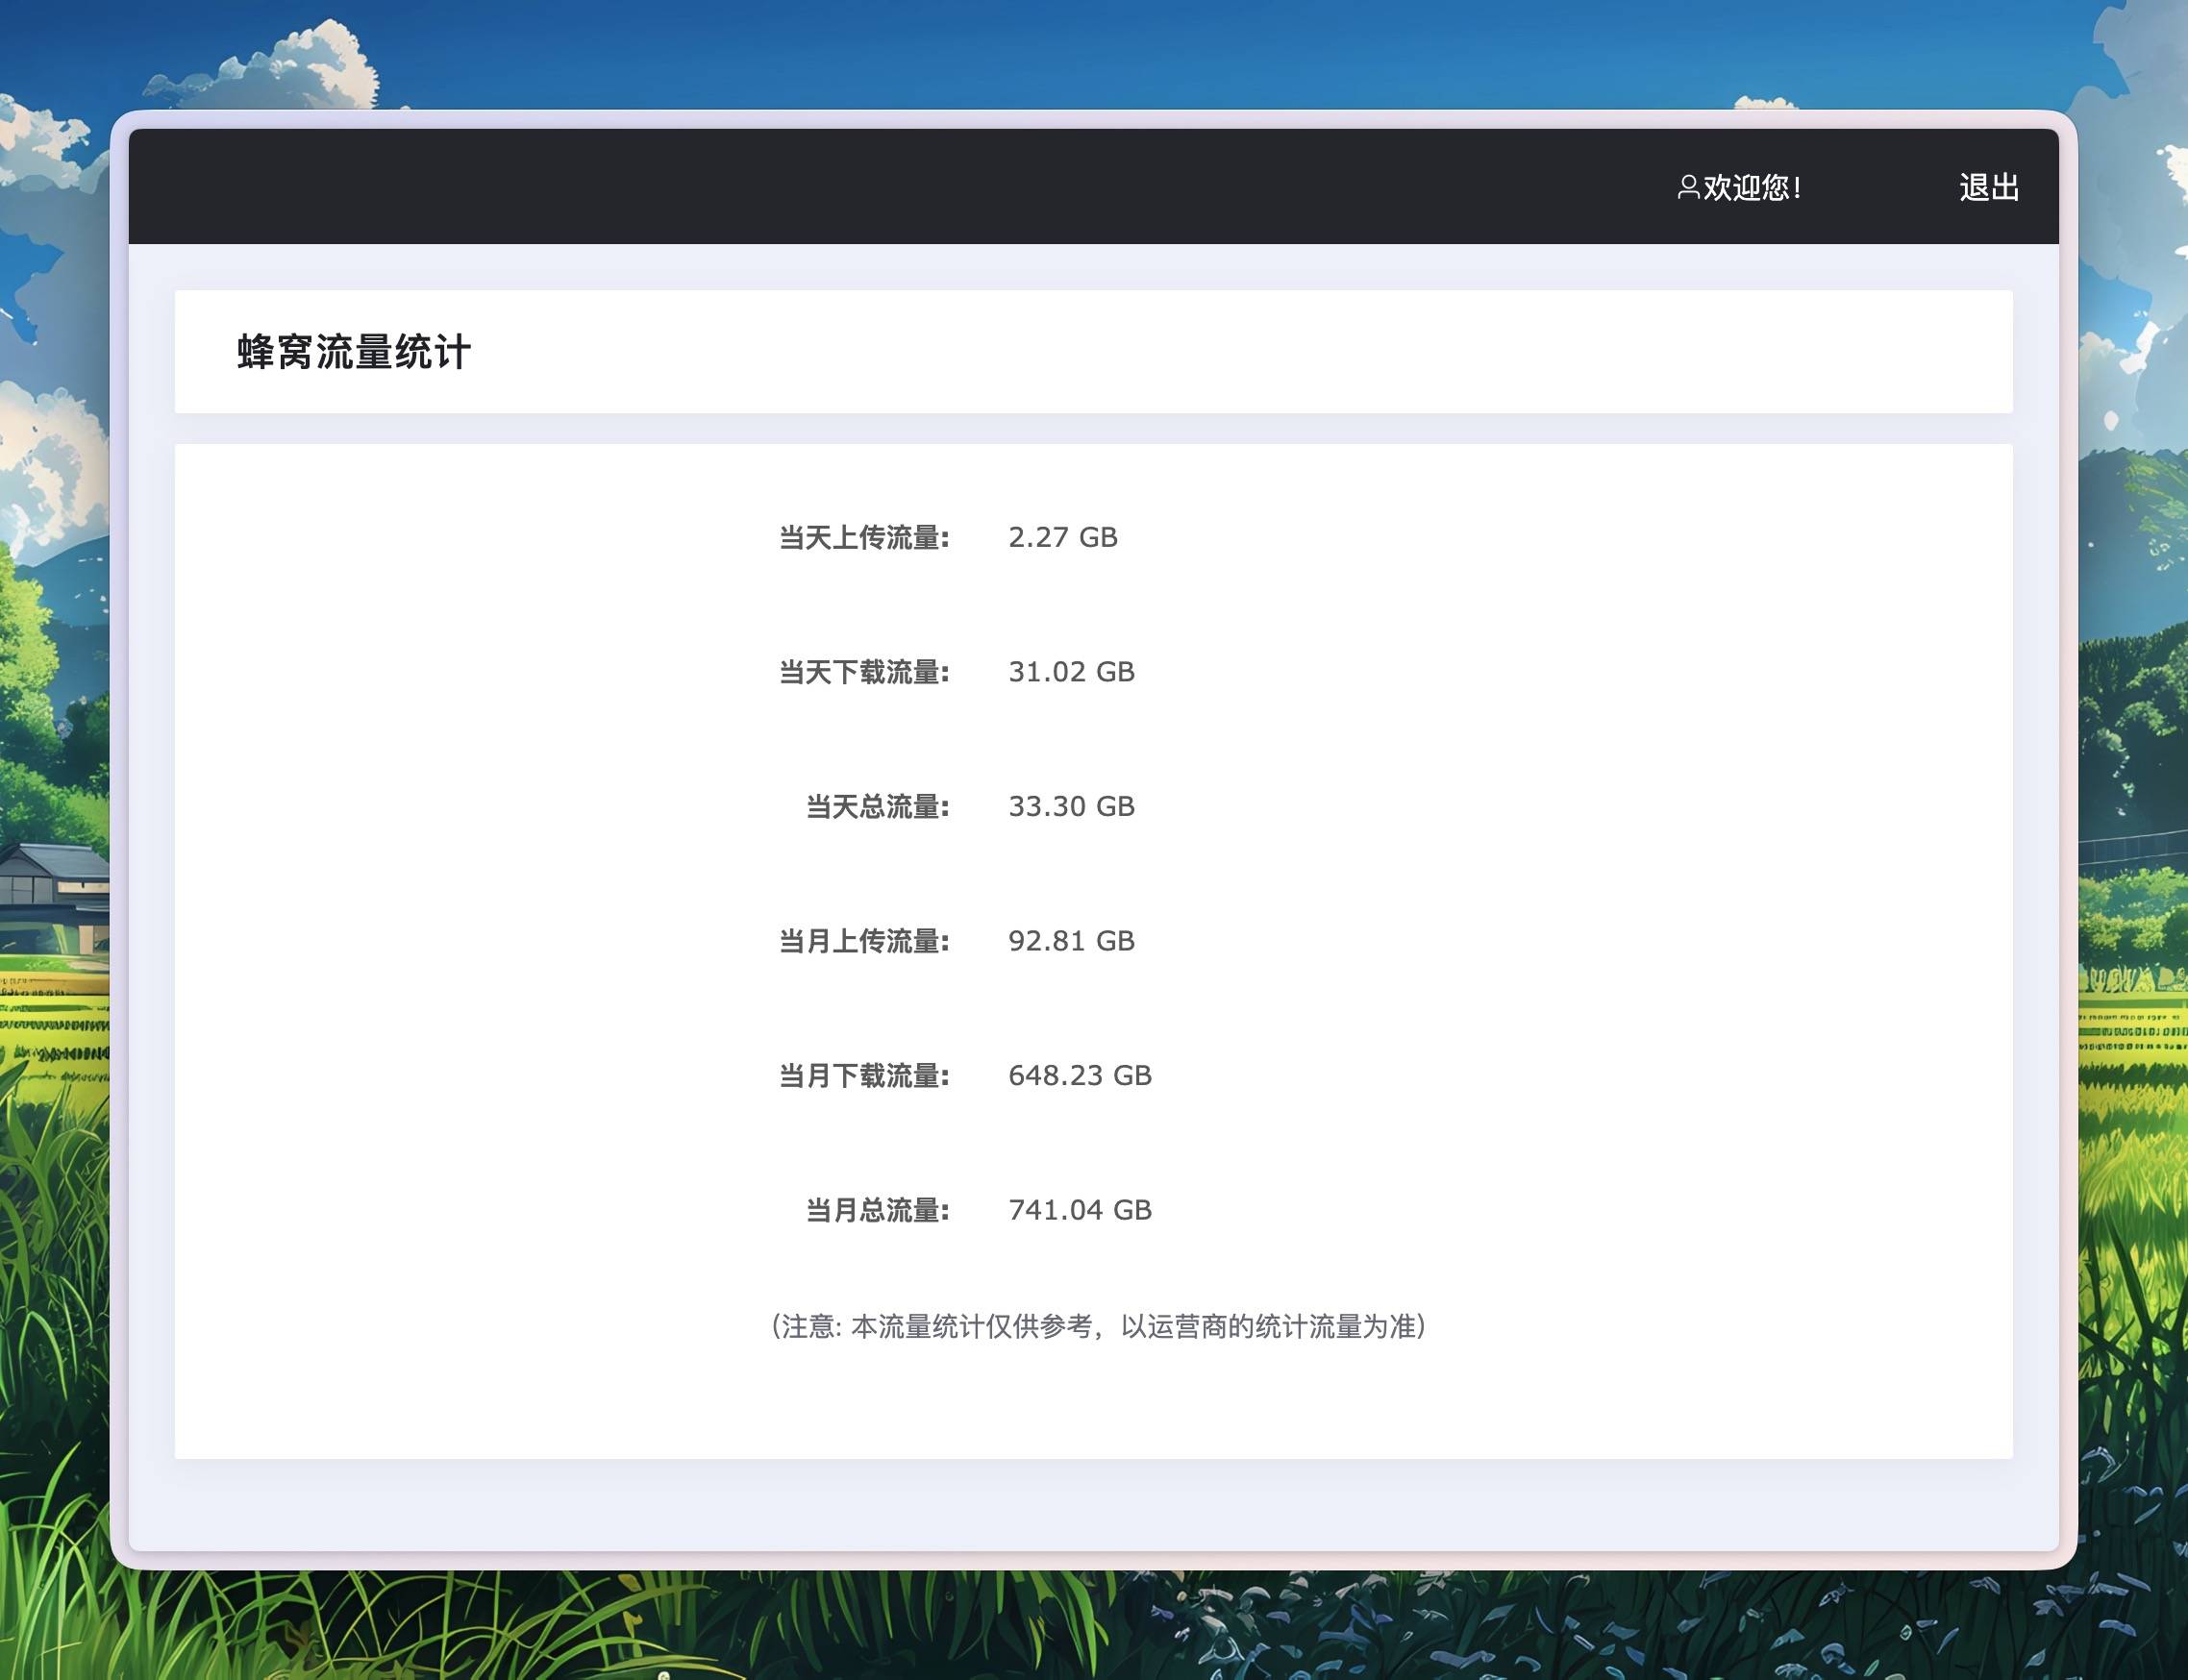2188x1680 pixels.
Task: Click the 蜂窝流量统计 page heading
Action: click(353, 352)
